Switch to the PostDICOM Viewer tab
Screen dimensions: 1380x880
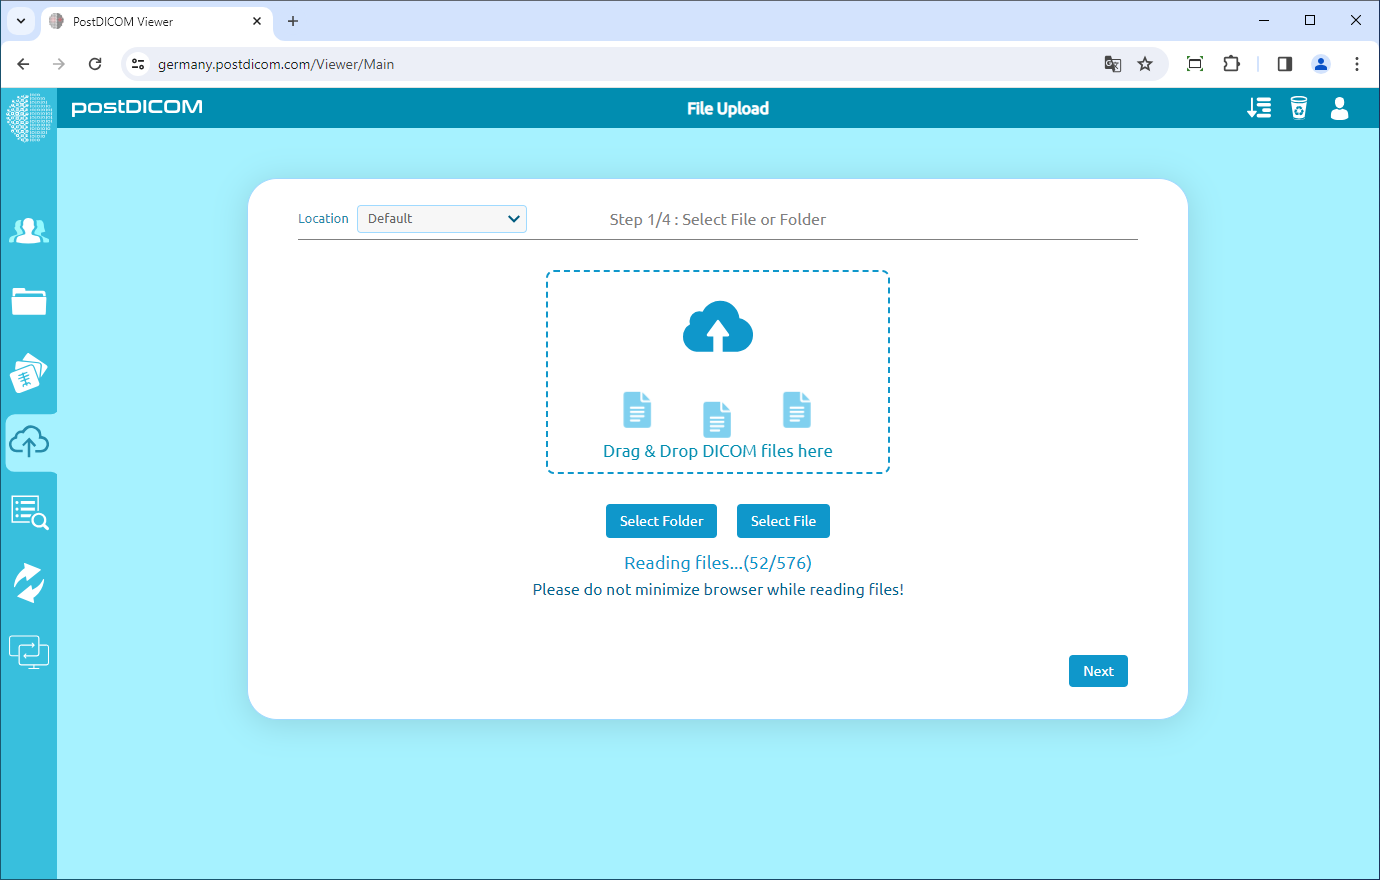tap(150, 21)
